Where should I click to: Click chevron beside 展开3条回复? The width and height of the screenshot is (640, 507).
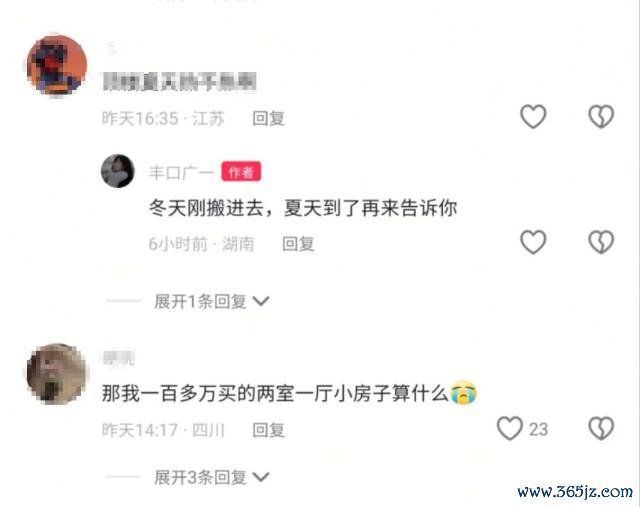[x=261, y=477]
